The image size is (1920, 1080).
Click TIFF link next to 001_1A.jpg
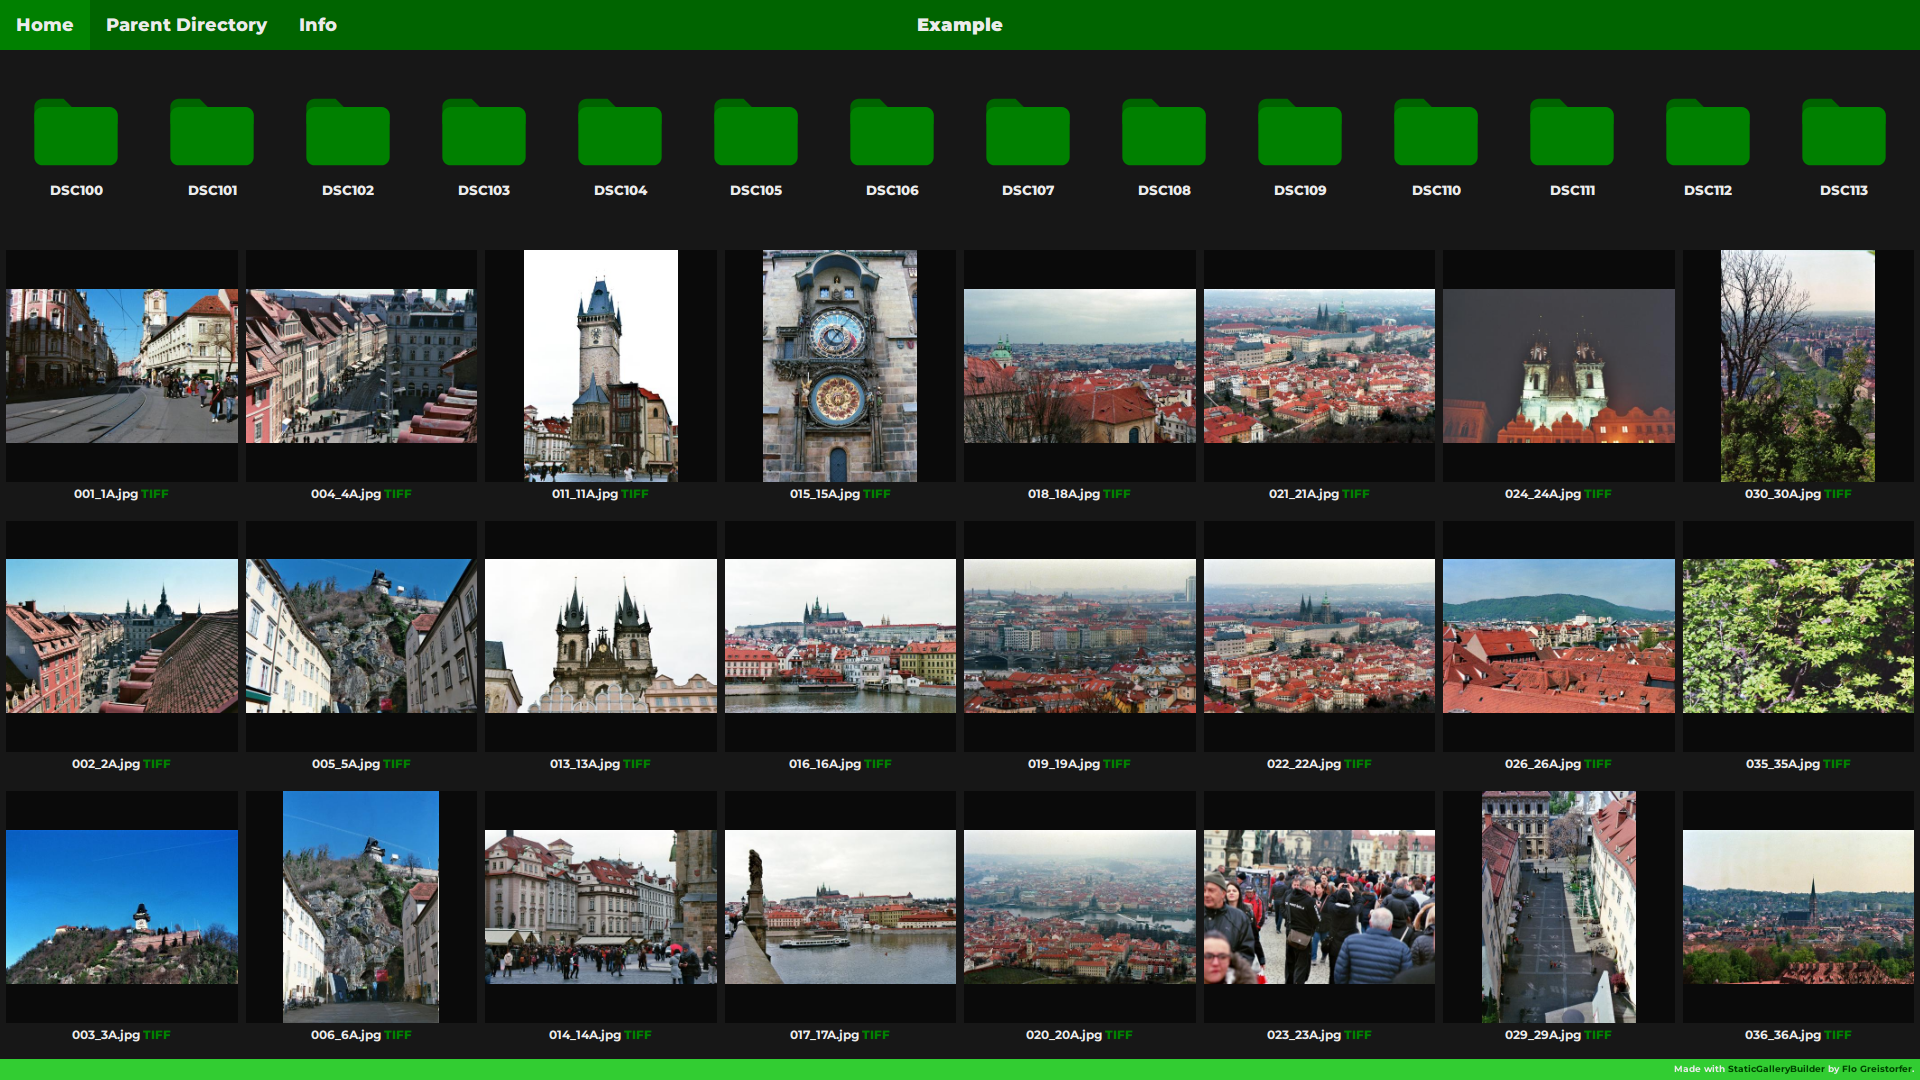(155, 494)
